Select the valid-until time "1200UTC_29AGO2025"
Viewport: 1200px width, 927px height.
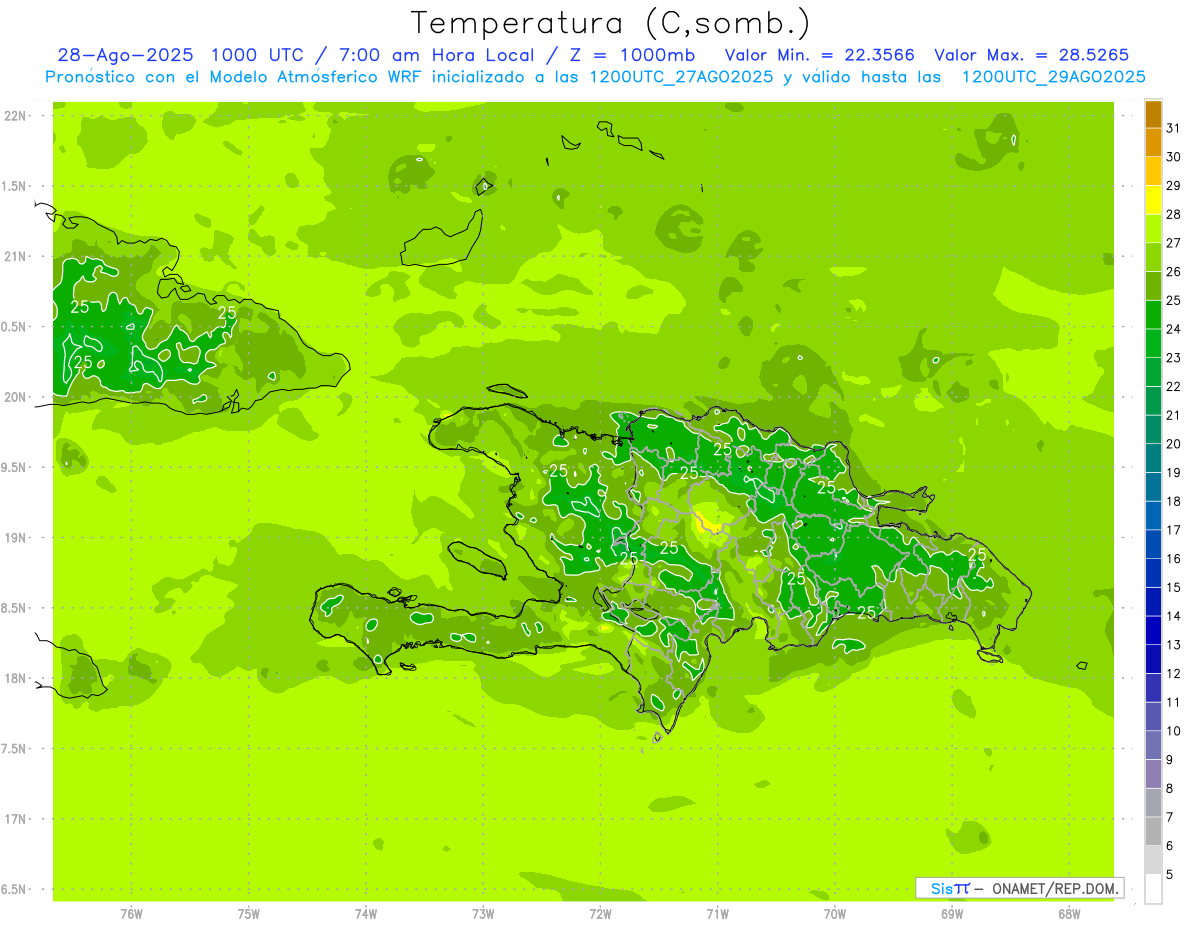(x=1053, y=77)
